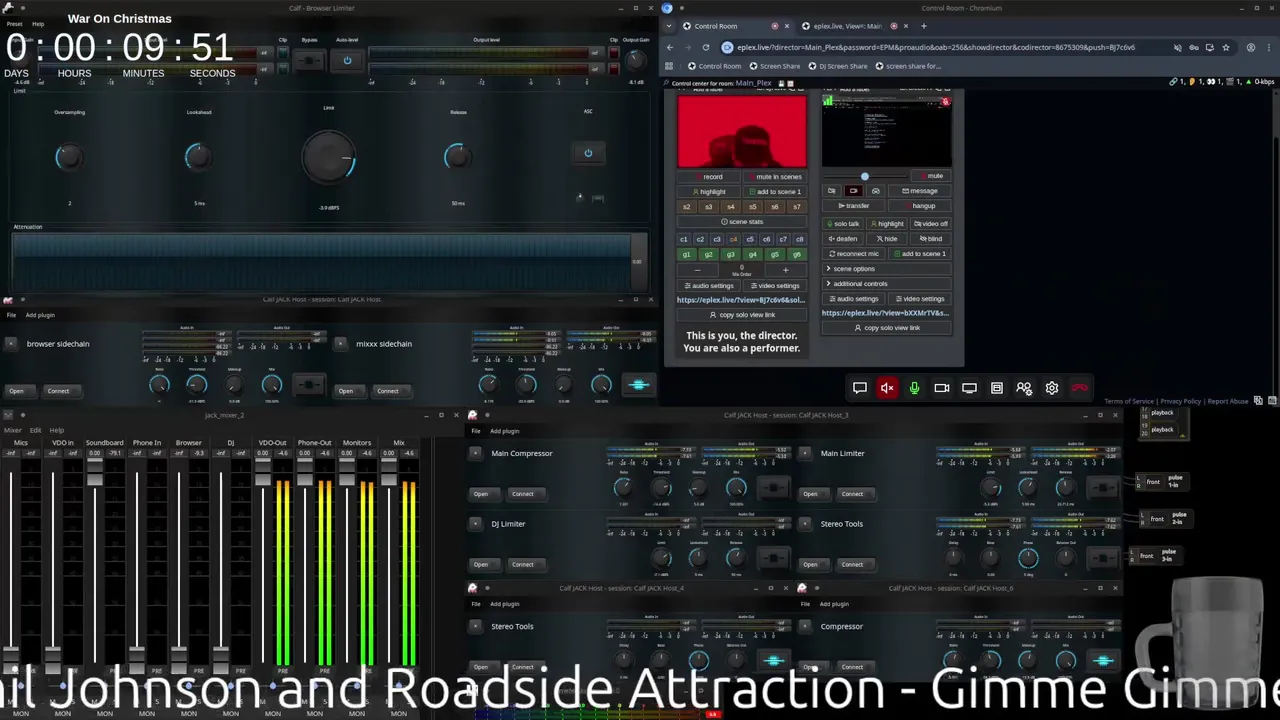This screenshot has height=720, width=1280.
Task: Open the Edit menu in jack_mixer
Action: [35, 430]
